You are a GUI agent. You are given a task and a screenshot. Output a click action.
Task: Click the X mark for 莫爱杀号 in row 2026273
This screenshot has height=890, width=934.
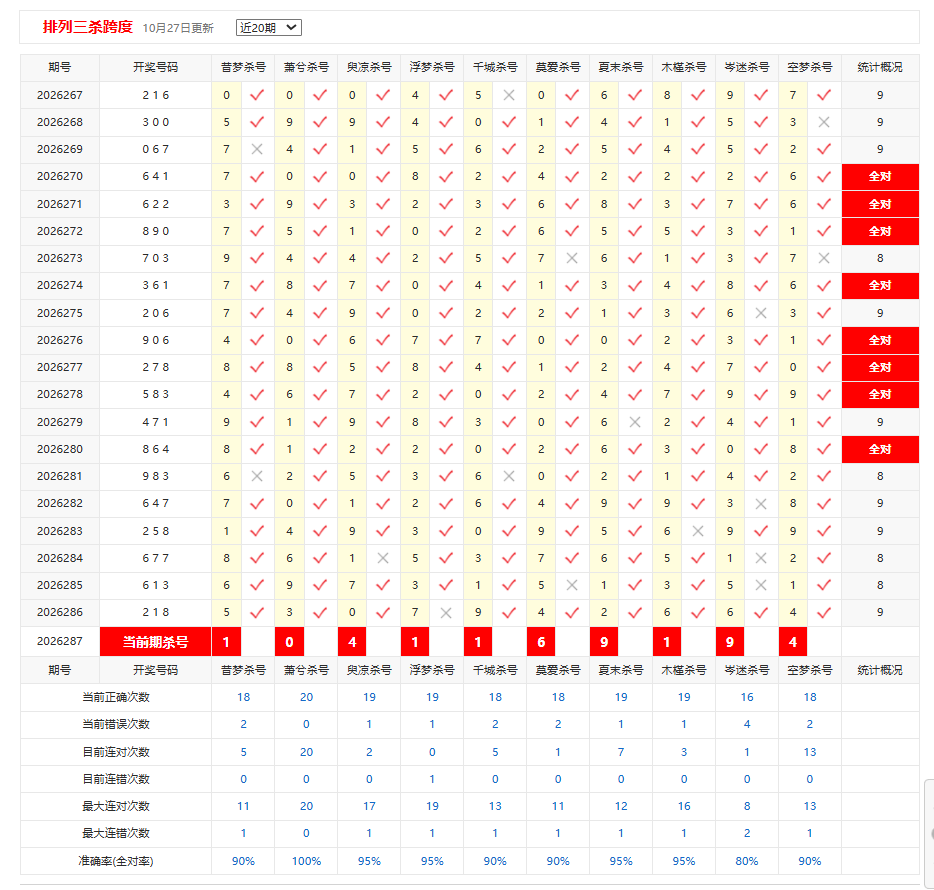(572, 258)
